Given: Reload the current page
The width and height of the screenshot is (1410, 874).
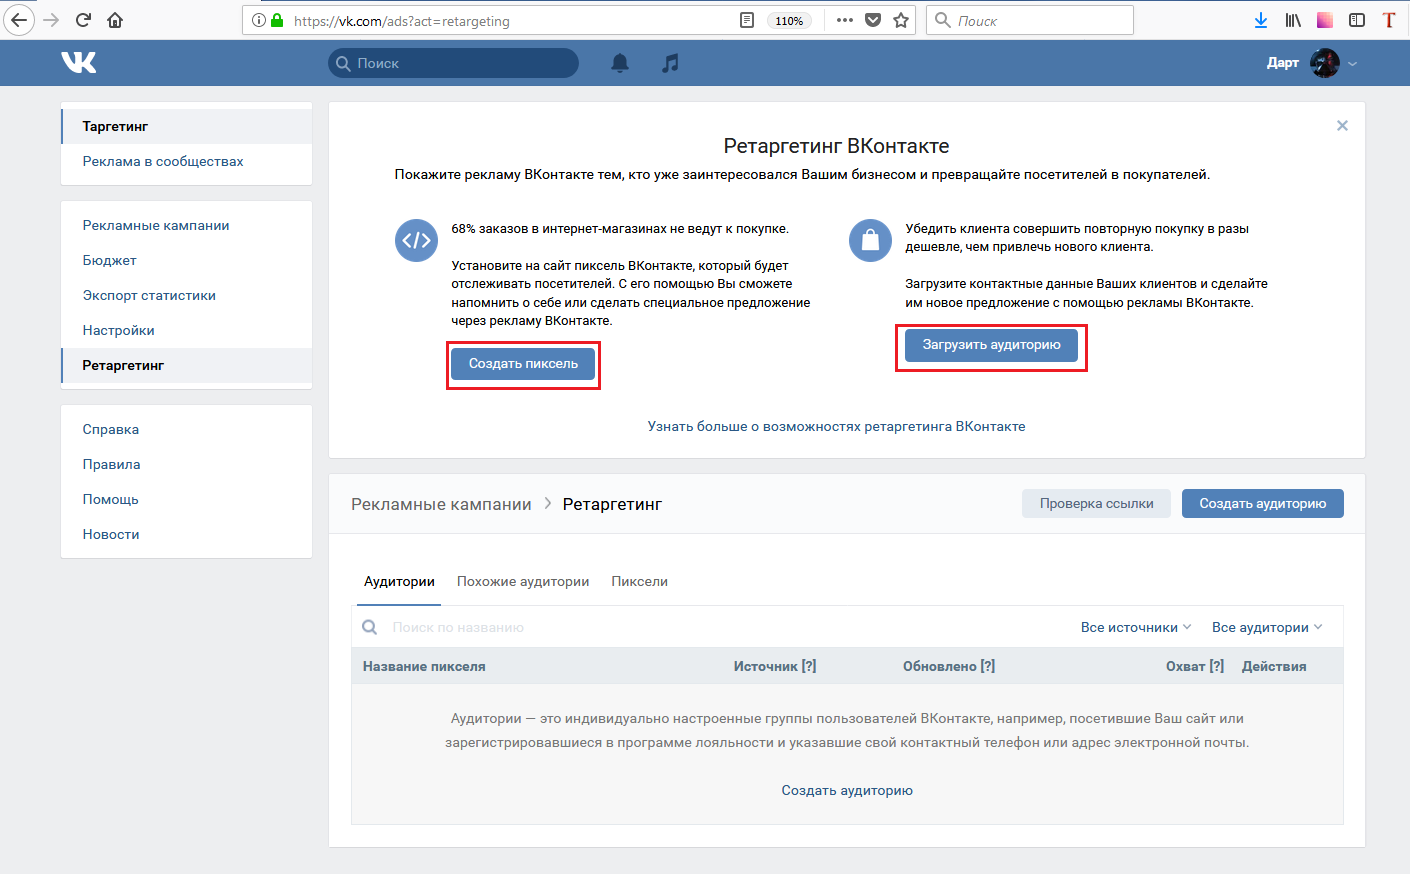Looking at the screenshot, I should click(83, 20).
